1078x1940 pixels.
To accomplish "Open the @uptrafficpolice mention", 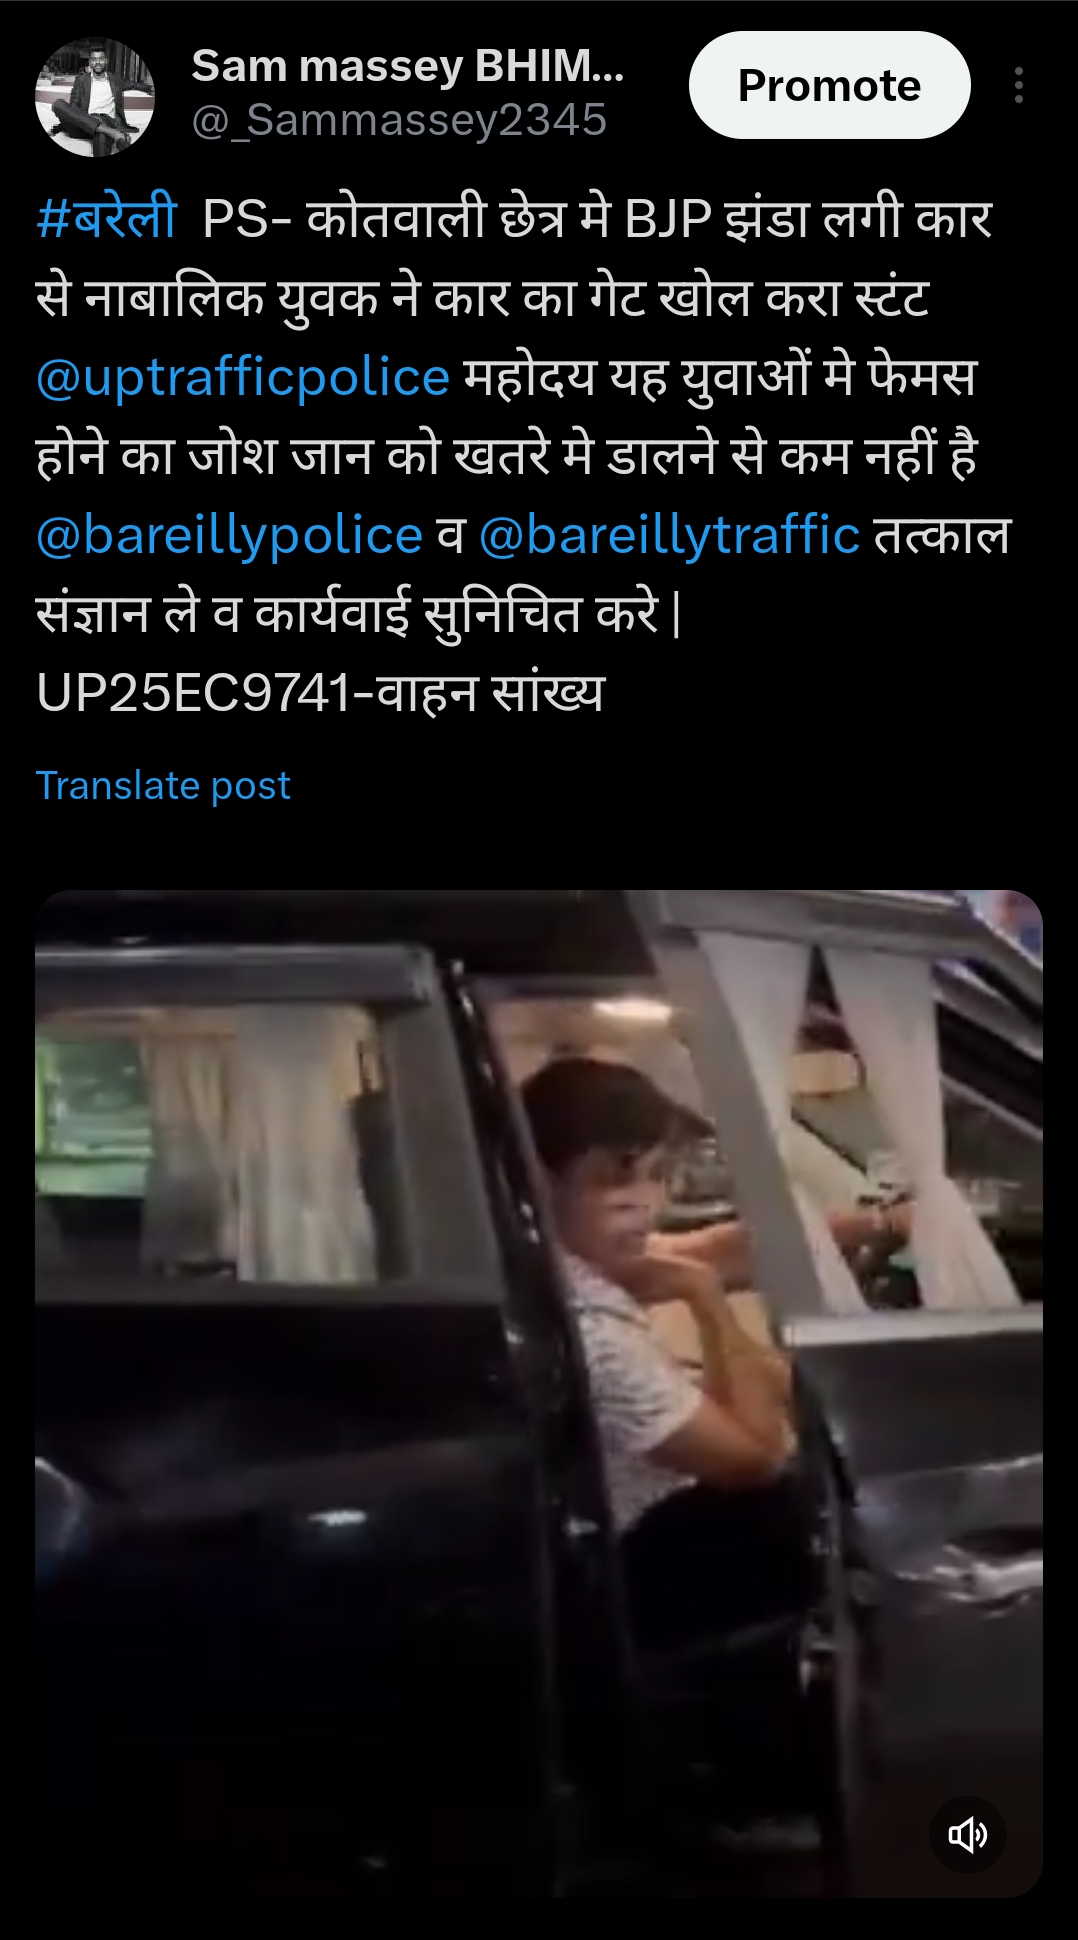I will 243,377.
